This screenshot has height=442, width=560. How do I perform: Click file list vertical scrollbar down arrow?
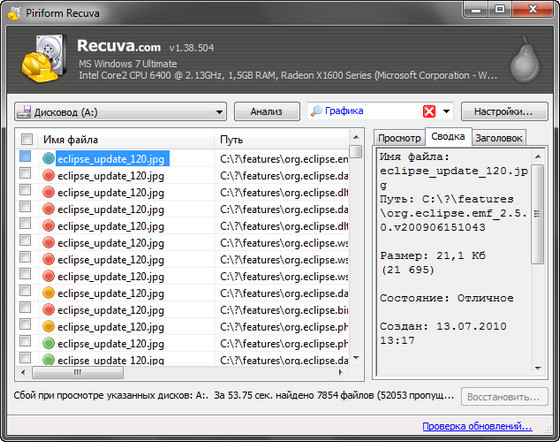click(x=356, y=358)
